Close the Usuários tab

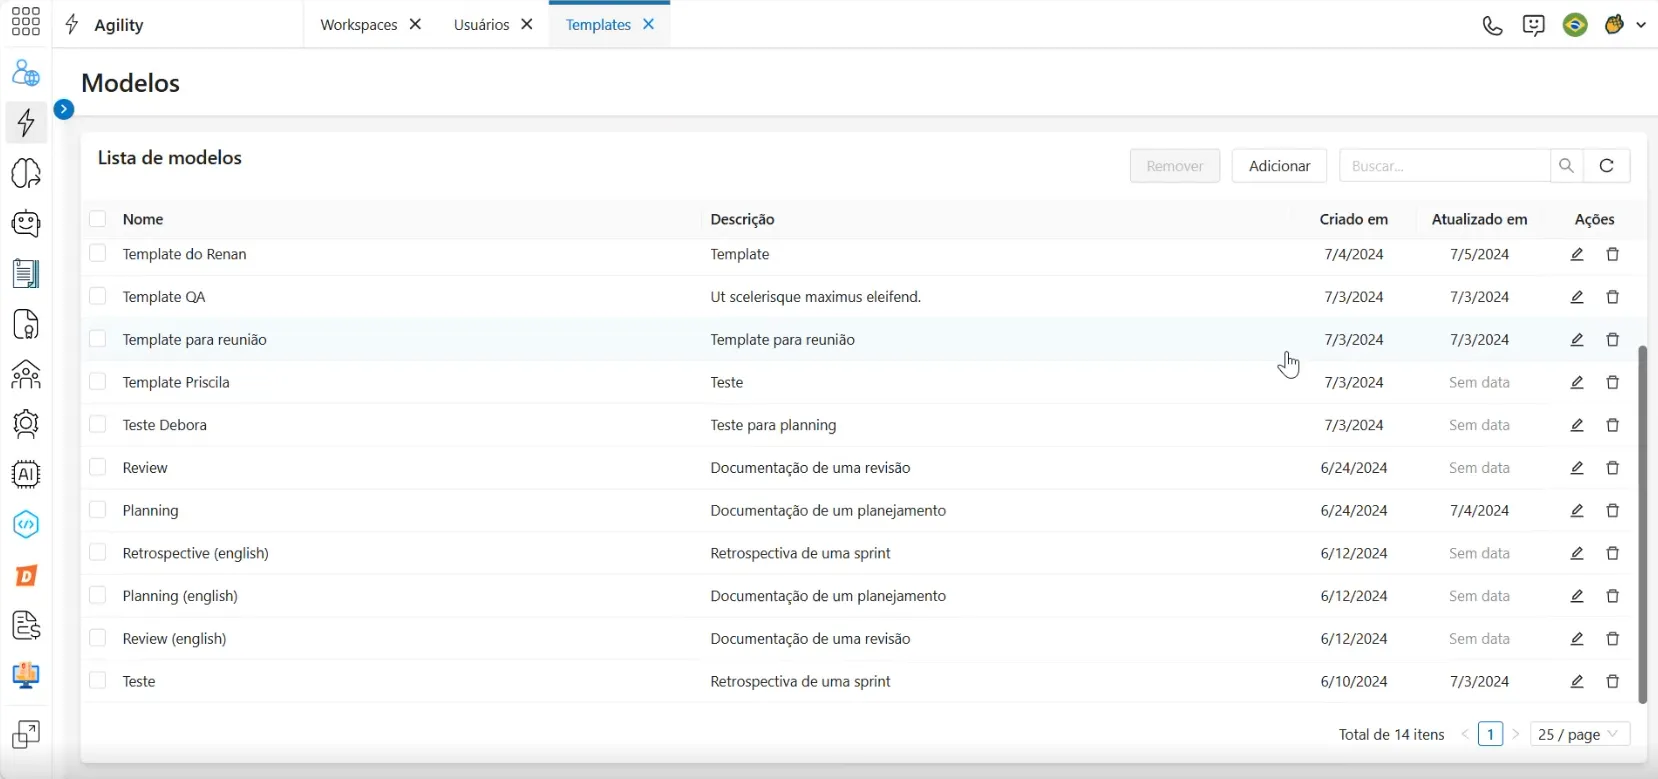(527, 24)
